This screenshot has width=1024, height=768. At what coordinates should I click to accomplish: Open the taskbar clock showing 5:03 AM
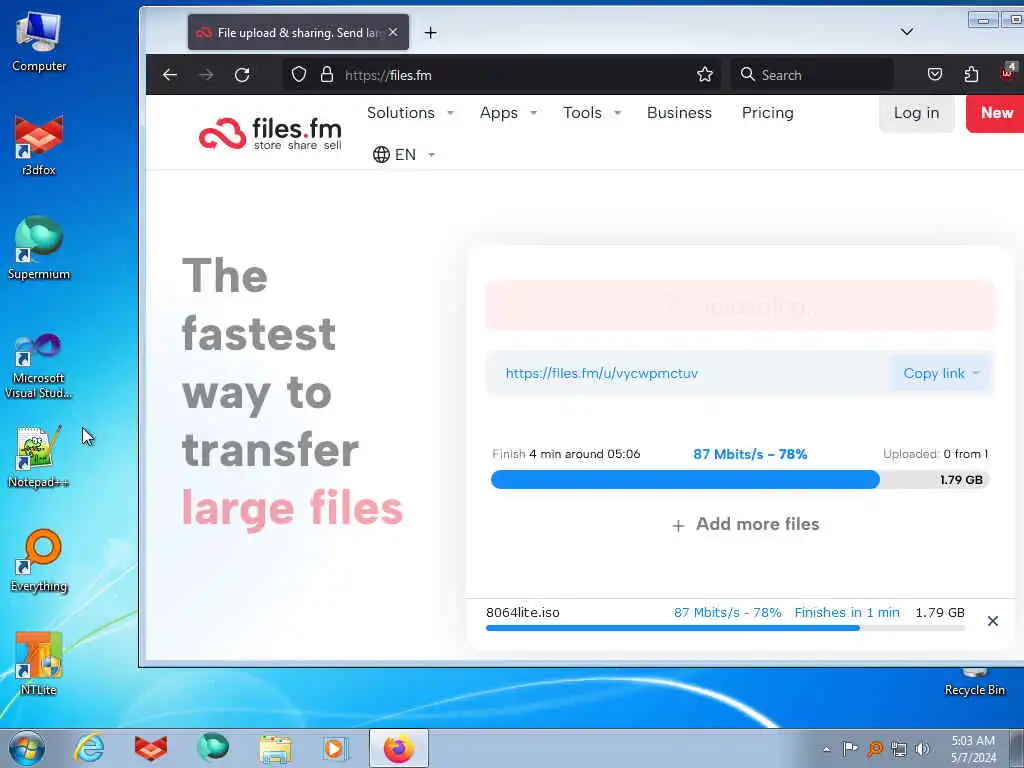(x=973, y=749)
